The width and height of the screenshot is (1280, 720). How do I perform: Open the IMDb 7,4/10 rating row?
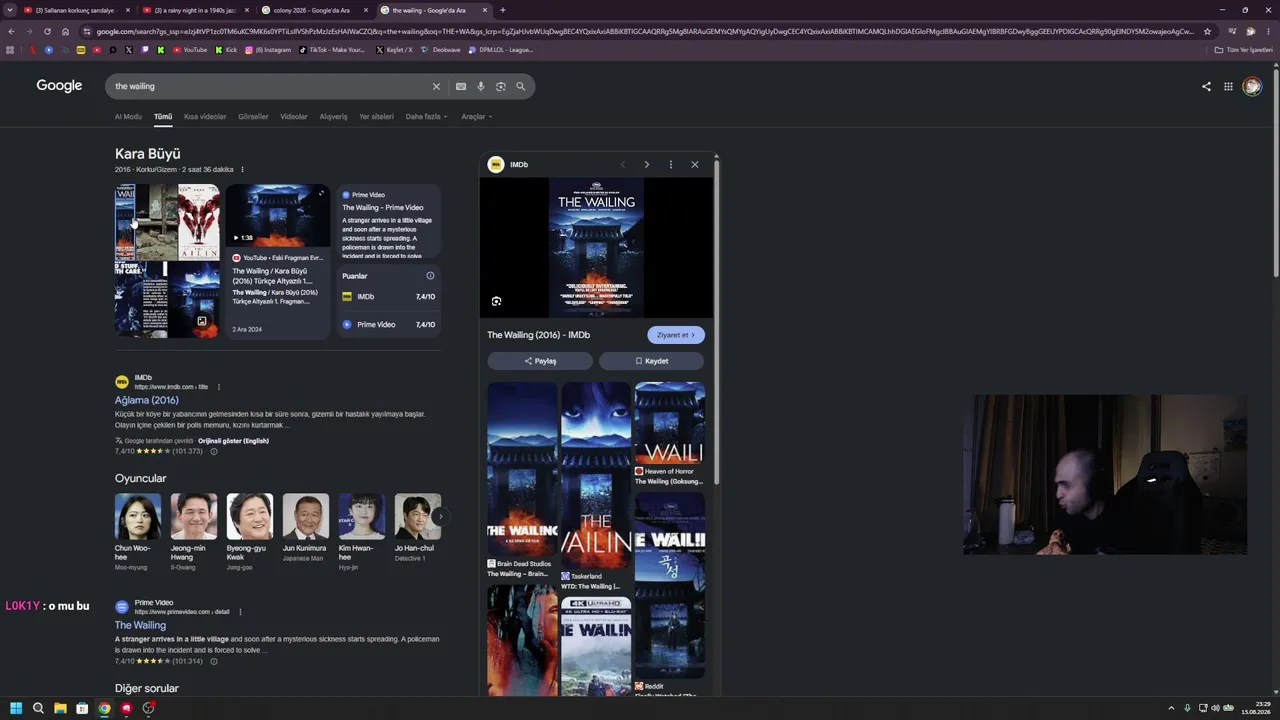point(389,297)
